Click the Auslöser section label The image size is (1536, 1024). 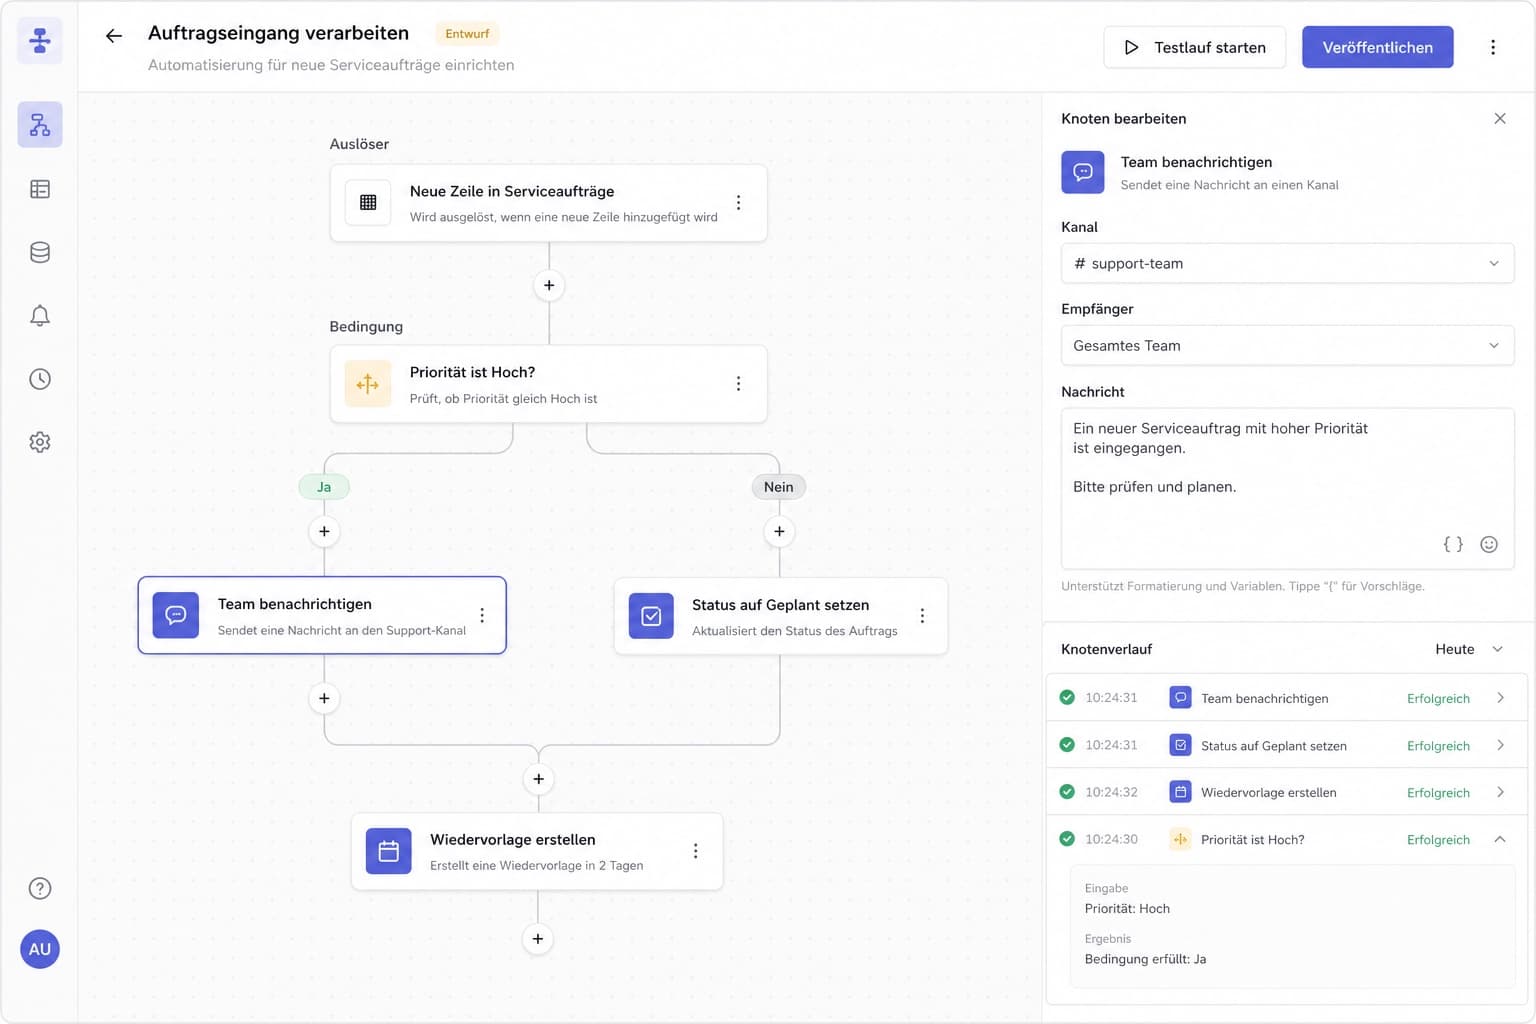[x=359, y=144]
